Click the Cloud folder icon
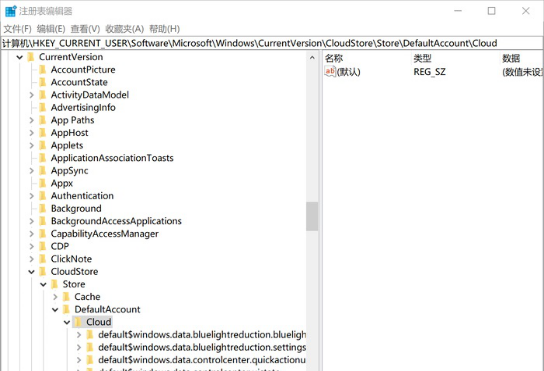The height and width of the screenshot is (371, 544). (78, 322)
